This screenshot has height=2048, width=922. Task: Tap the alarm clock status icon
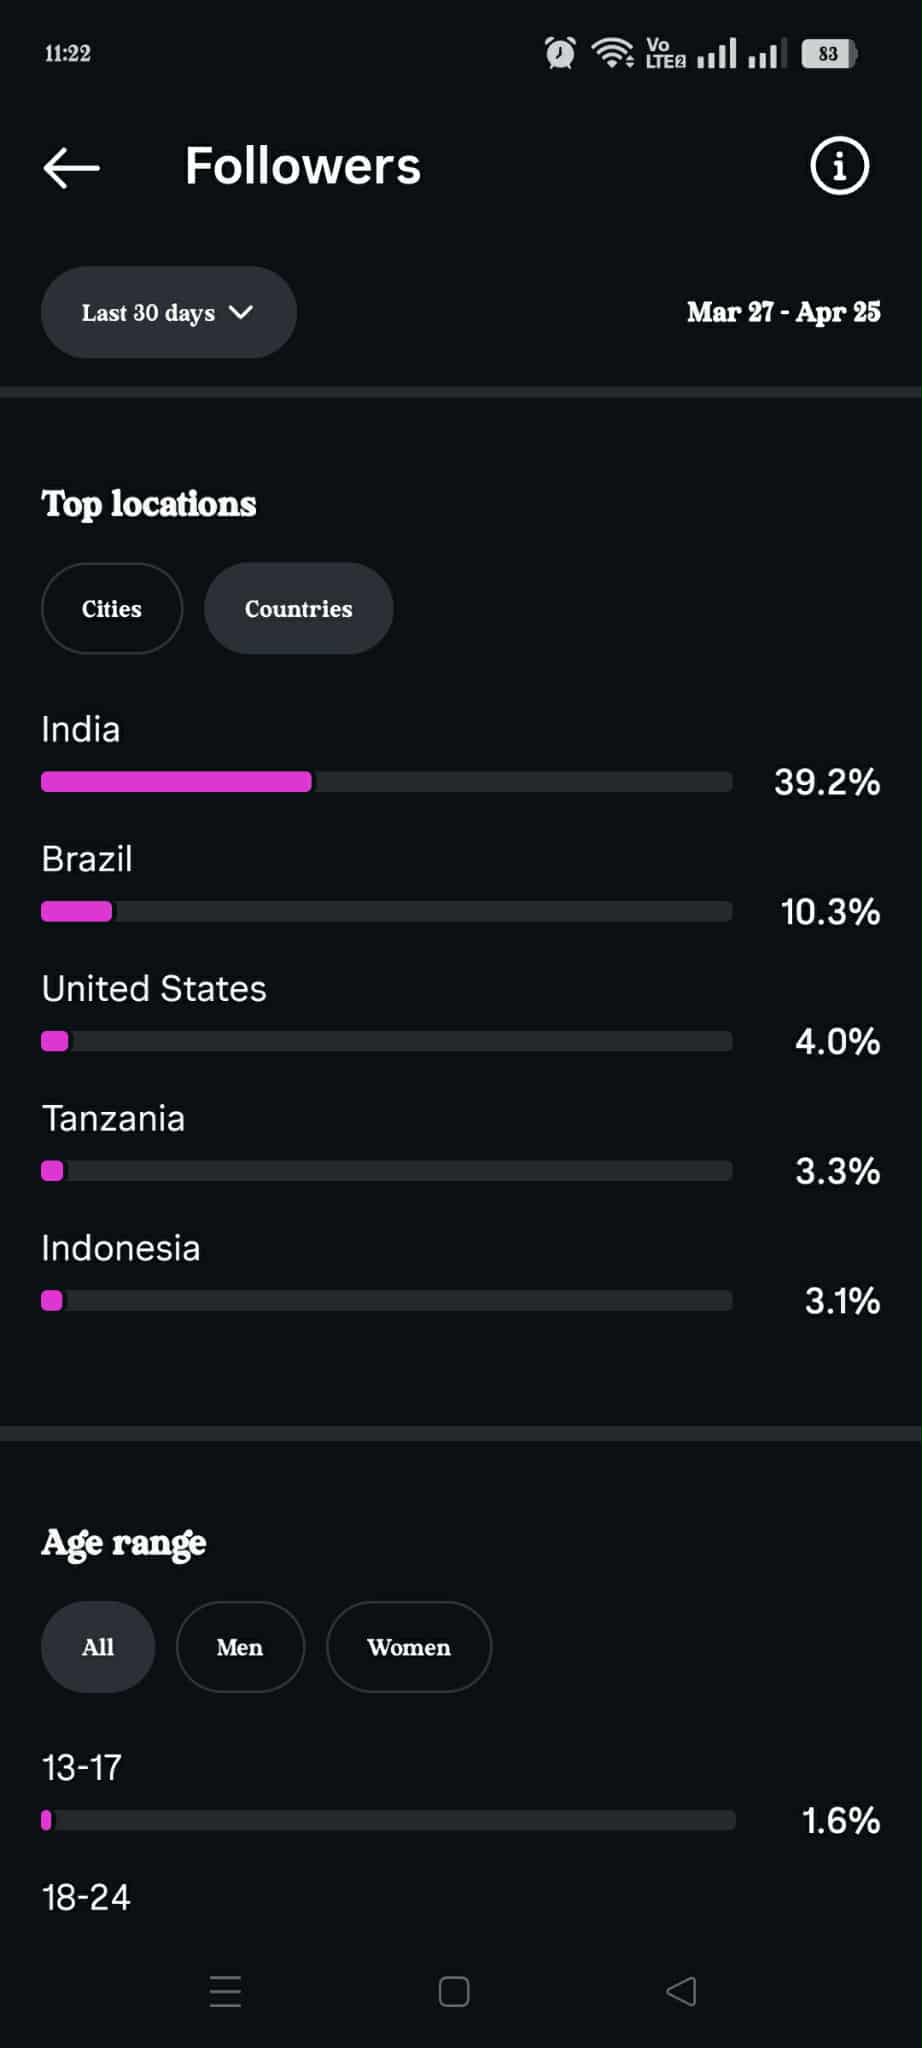(x=560, y=53)
